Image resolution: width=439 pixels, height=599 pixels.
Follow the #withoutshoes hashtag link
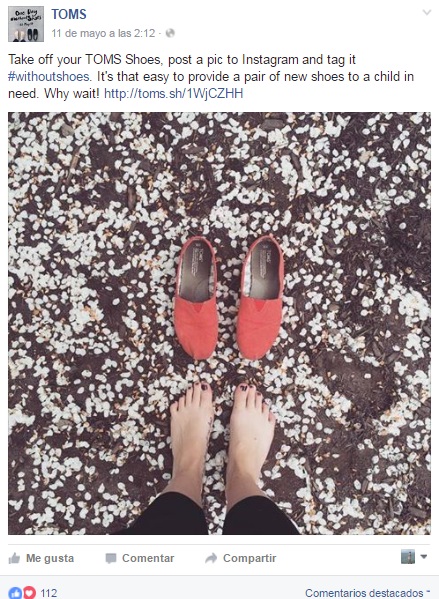(50, 76)
